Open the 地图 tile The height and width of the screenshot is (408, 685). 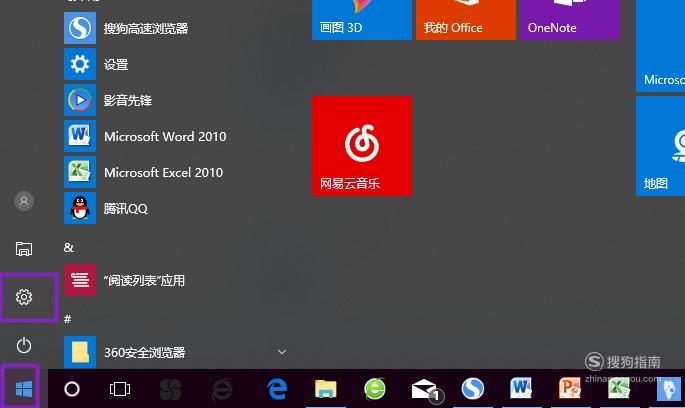point(661,146)
